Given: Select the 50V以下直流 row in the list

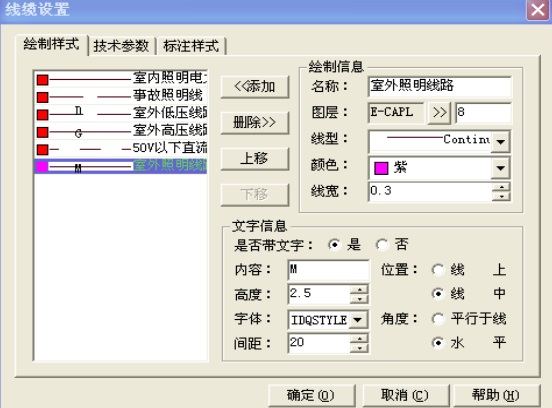Looking at the screenshot, I should 121,149.
